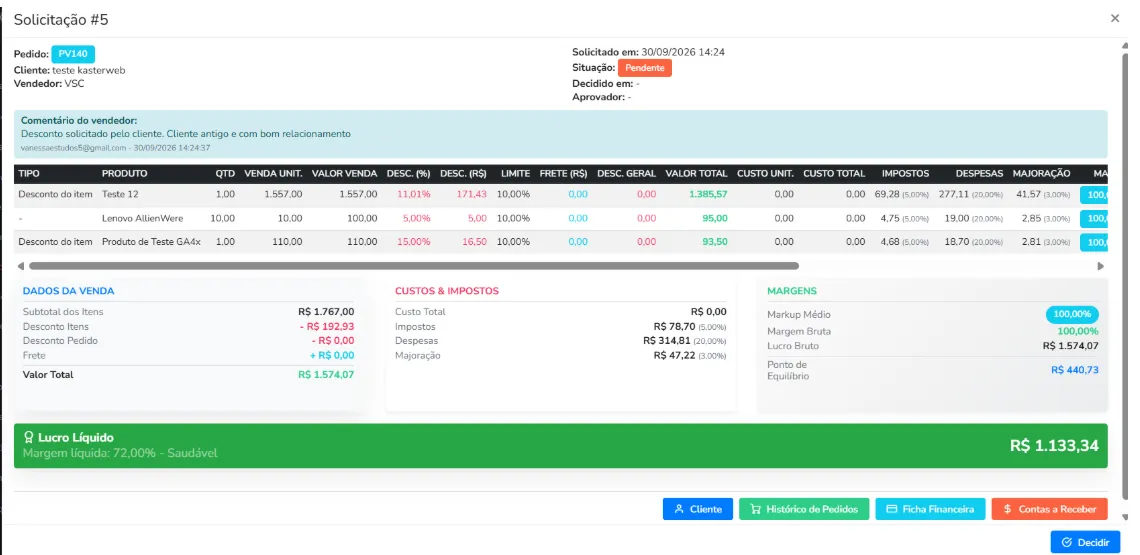The height and width of the screenshot is (555, 1140).
Task: Click the Comentário do vendedor text
Action: tap(79, 121)
